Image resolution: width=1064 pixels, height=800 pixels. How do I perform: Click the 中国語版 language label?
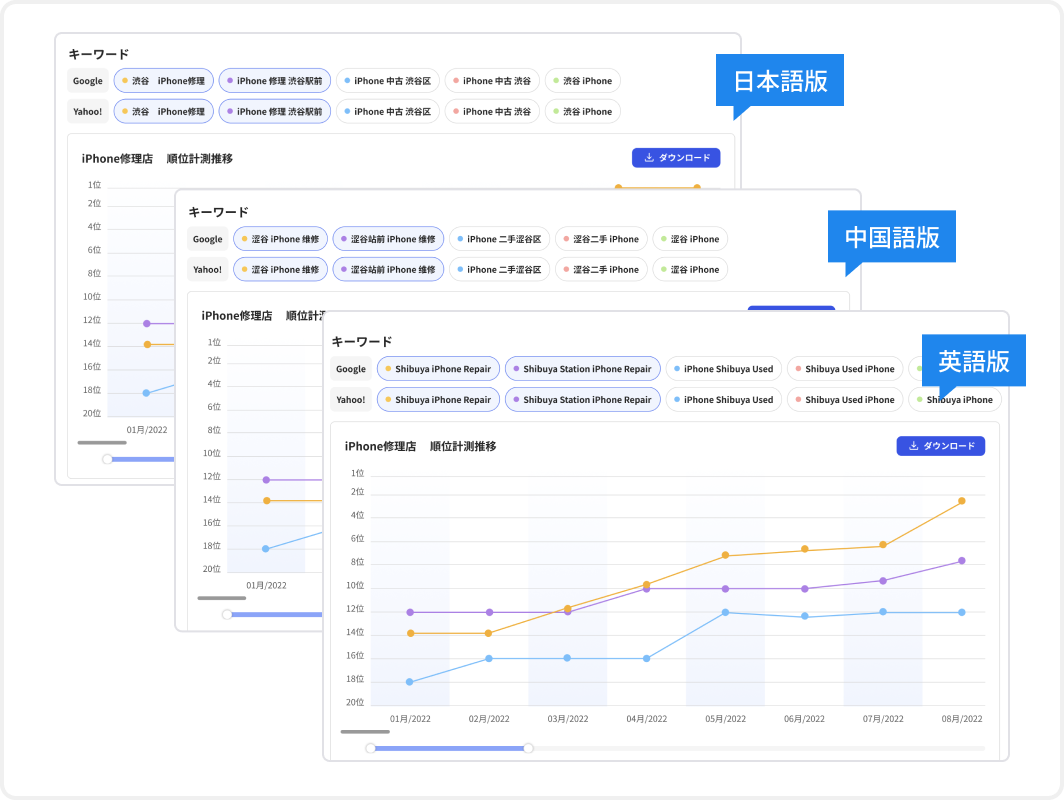click(x=892, y=237)
